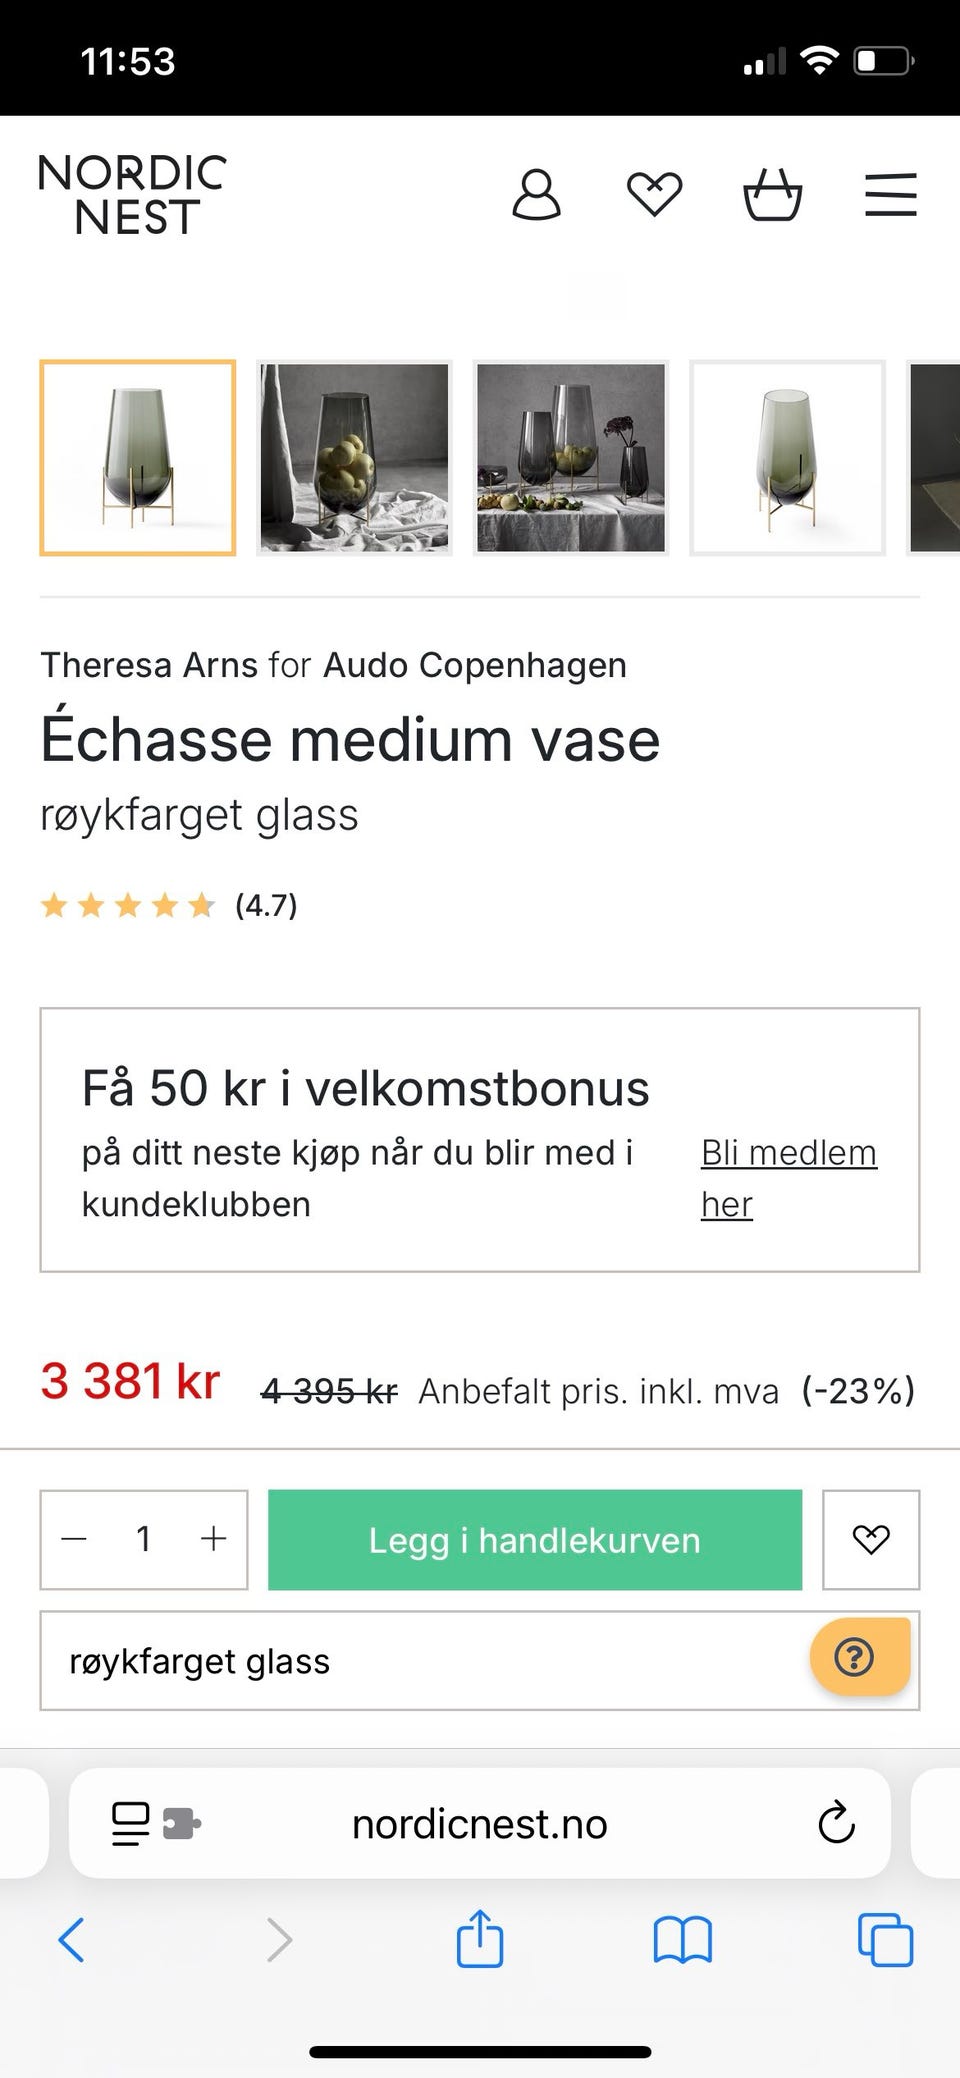Open Safari bookmarks icon
Image resolution: width=960 pixels, height=2078 pixels.
(682, 1940)
